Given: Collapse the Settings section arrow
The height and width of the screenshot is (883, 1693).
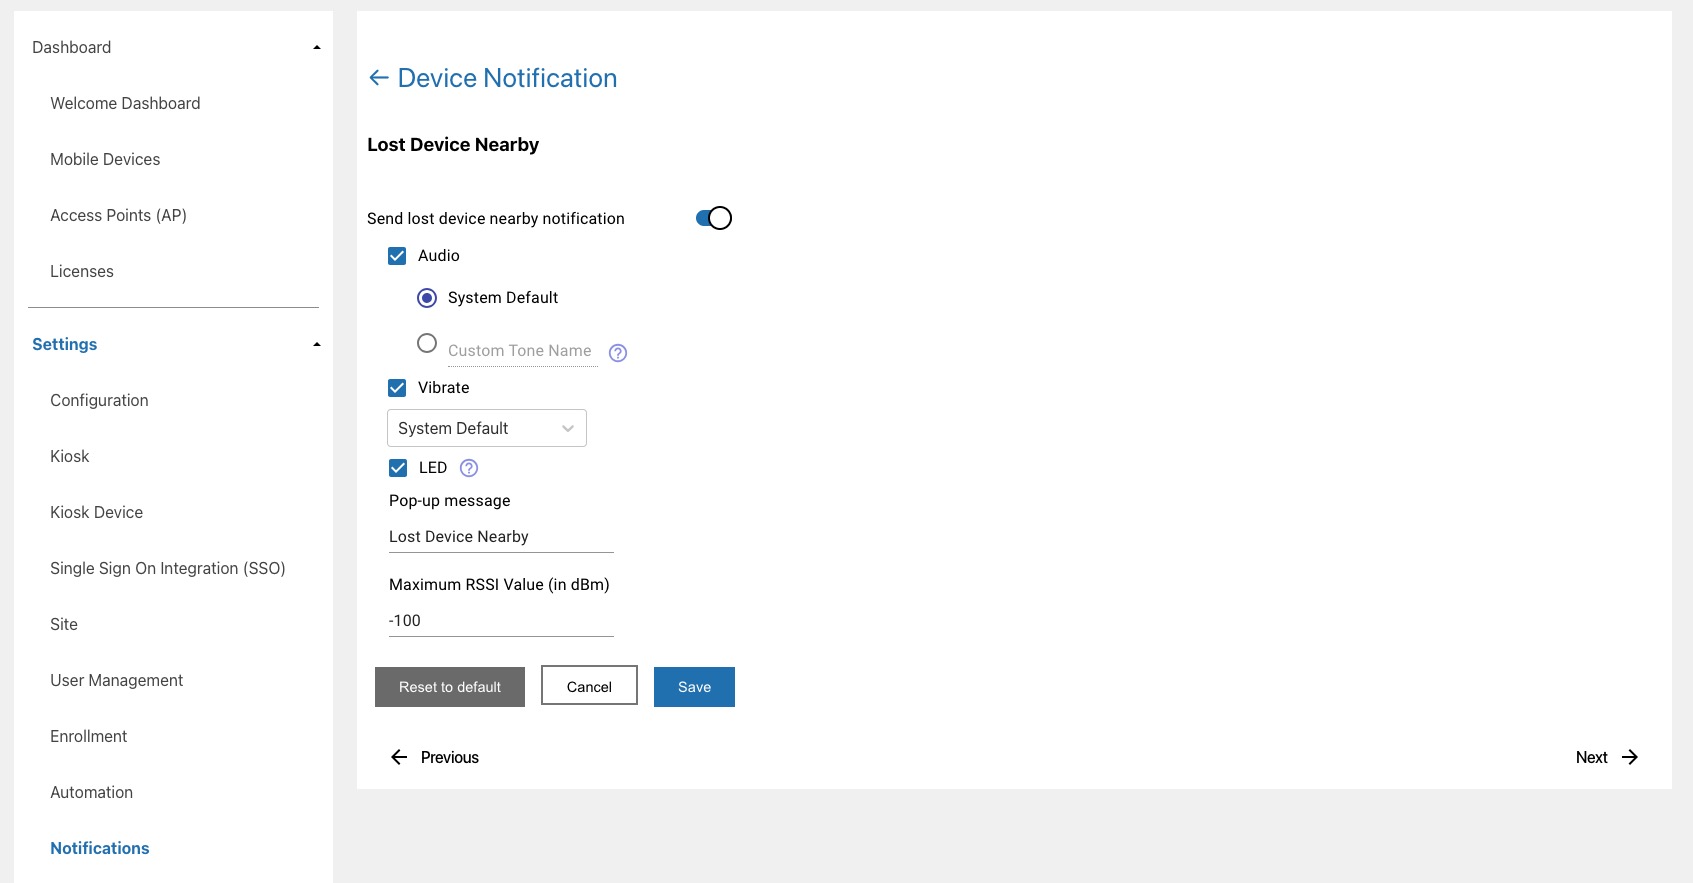Looking at the screenshot, I should click(317, 345).
